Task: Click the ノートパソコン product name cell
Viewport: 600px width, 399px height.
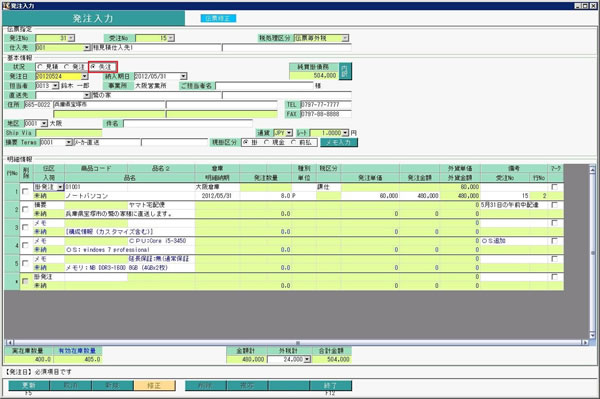Action: 130,196
